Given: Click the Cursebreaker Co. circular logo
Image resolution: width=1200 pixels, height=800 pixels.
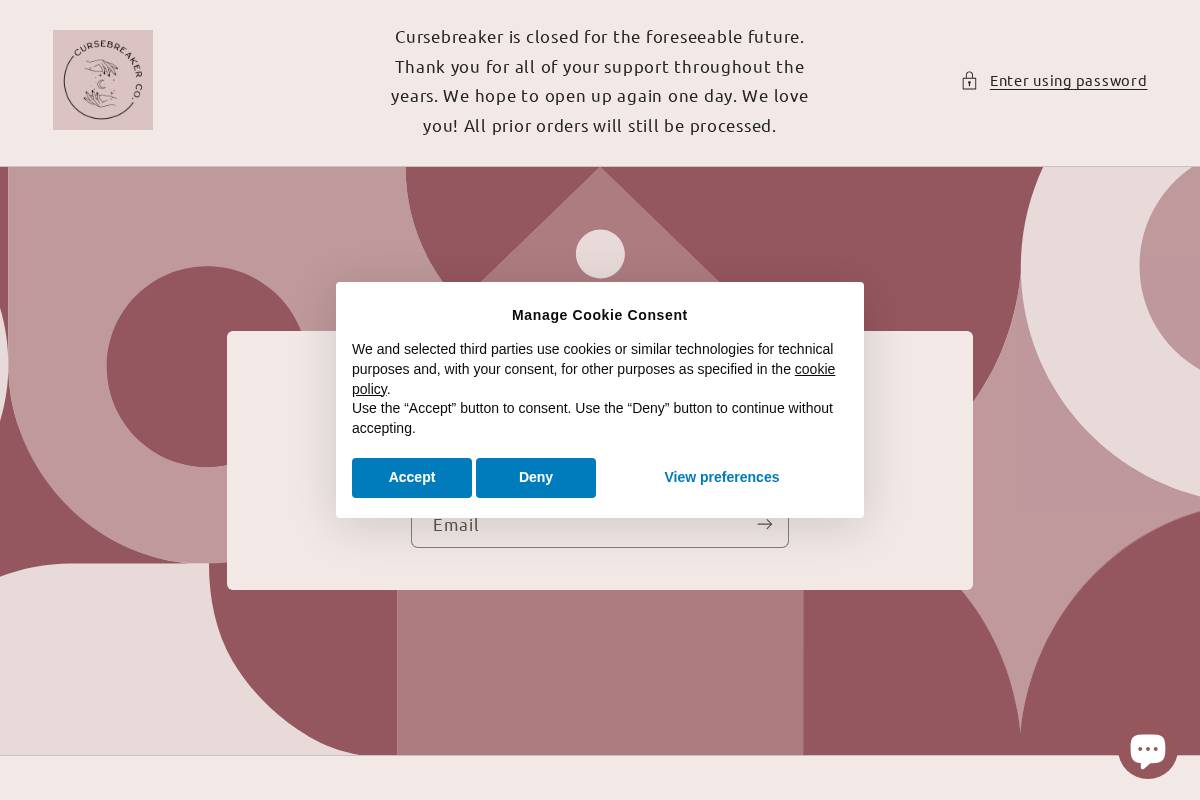Looking at the screenshot, I should tap(102, 80).
